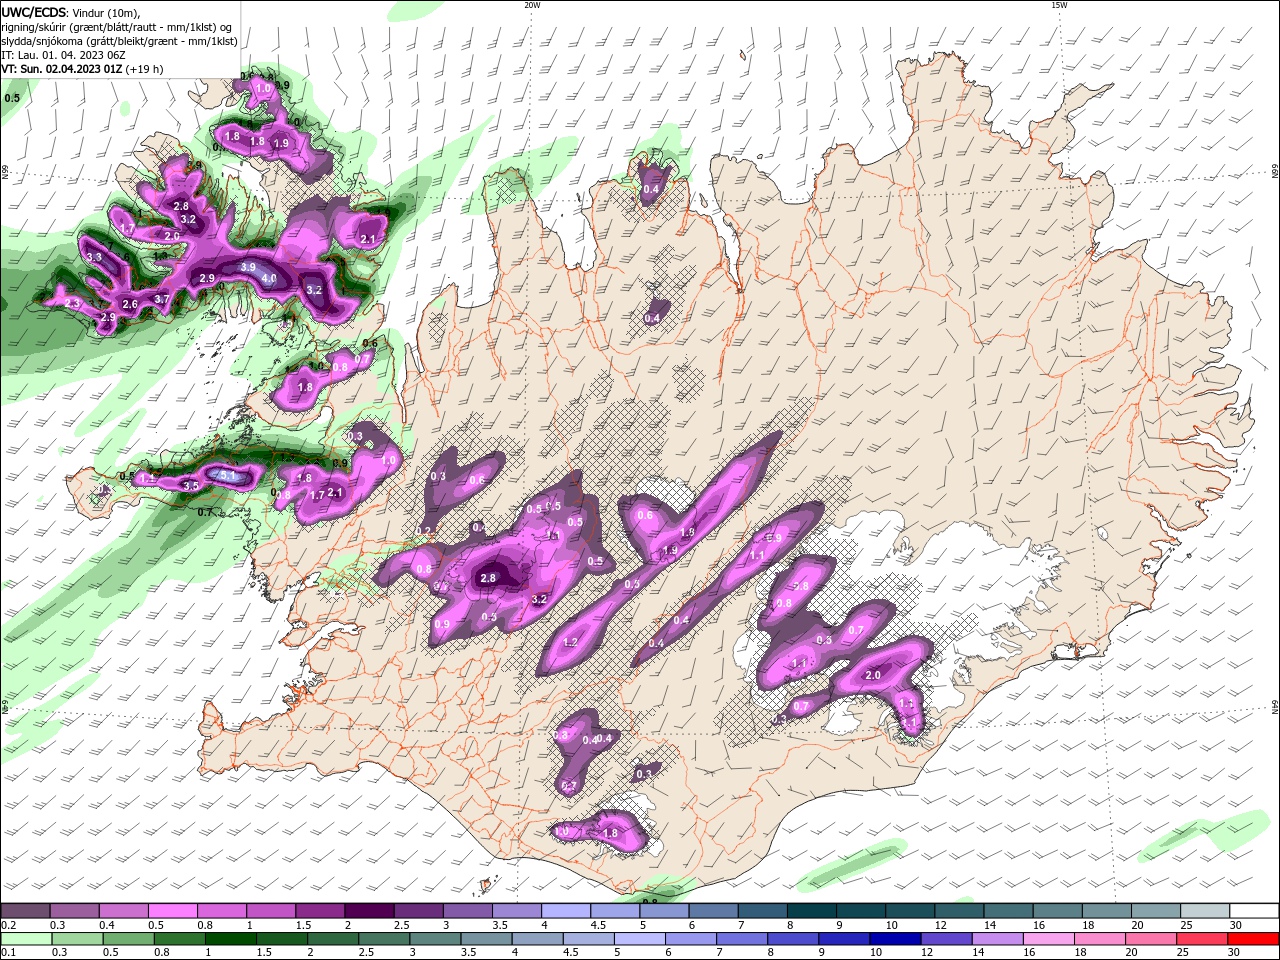Click the 15W longitude label
Viewport: 1280px width, 960px height.
tap(1059, 5)
